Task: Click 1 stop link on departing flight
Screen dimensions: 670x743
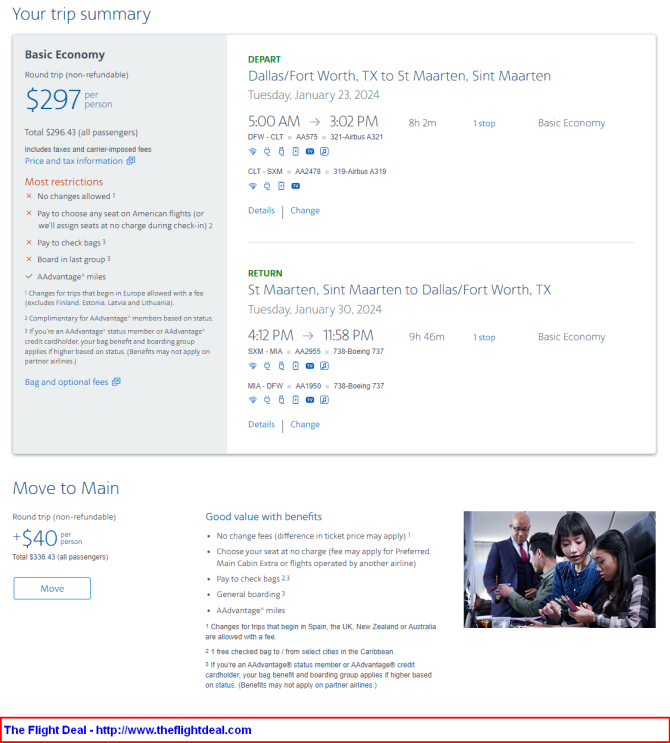Action: 484,123
